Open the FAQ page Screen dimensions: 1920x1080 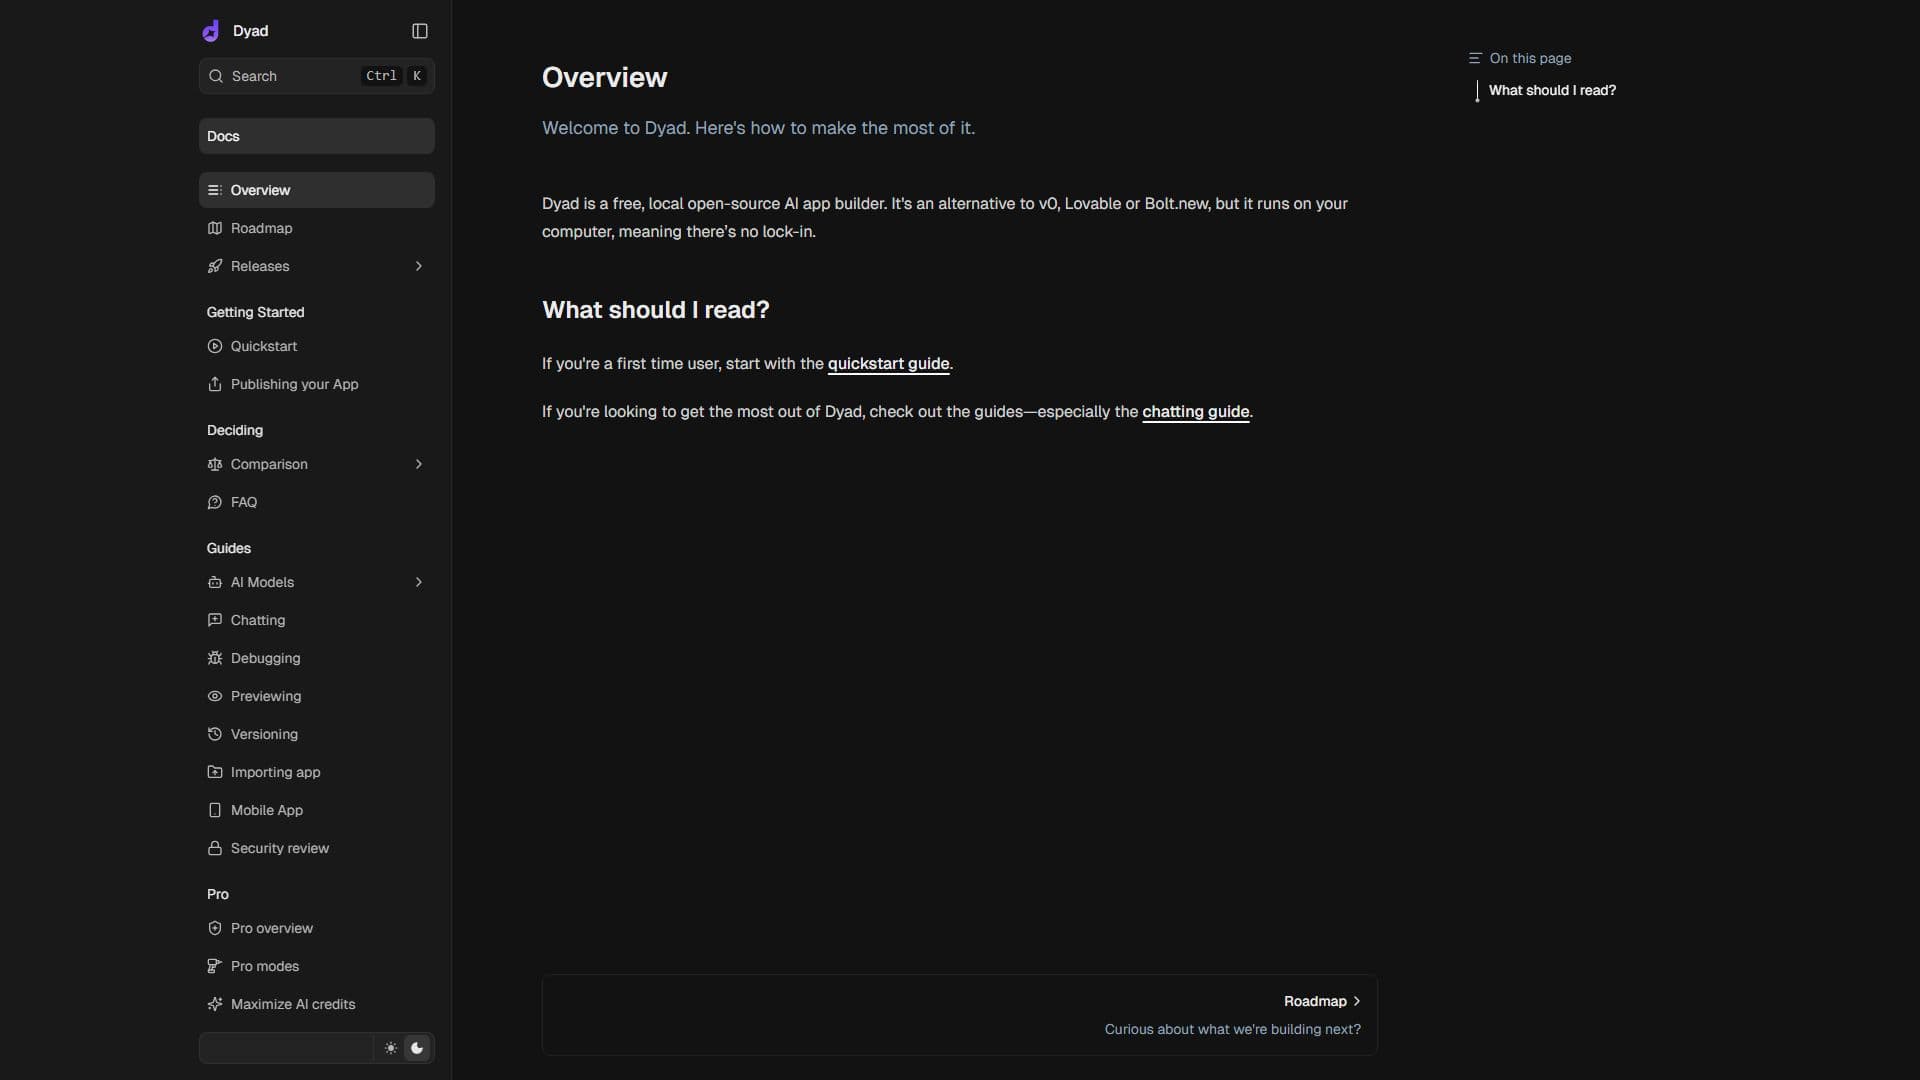(x=317, y=502)
